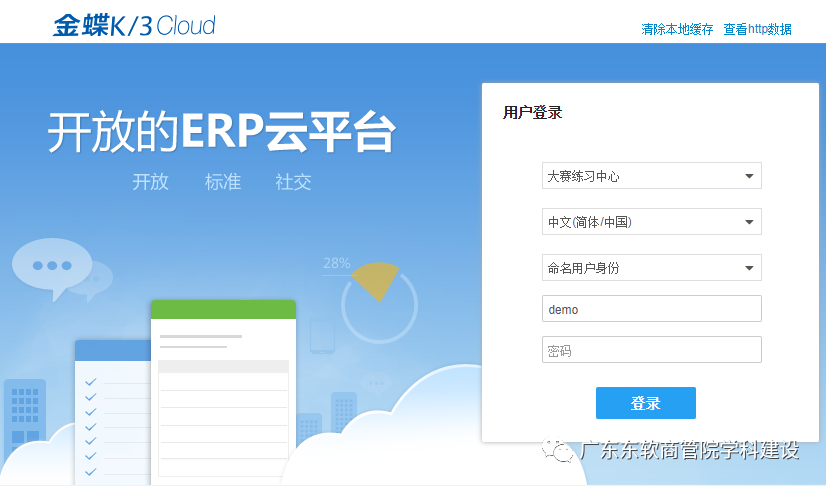
Task: Open the 大赛练习中心 data center dropdown
Action: click(651, 176)
